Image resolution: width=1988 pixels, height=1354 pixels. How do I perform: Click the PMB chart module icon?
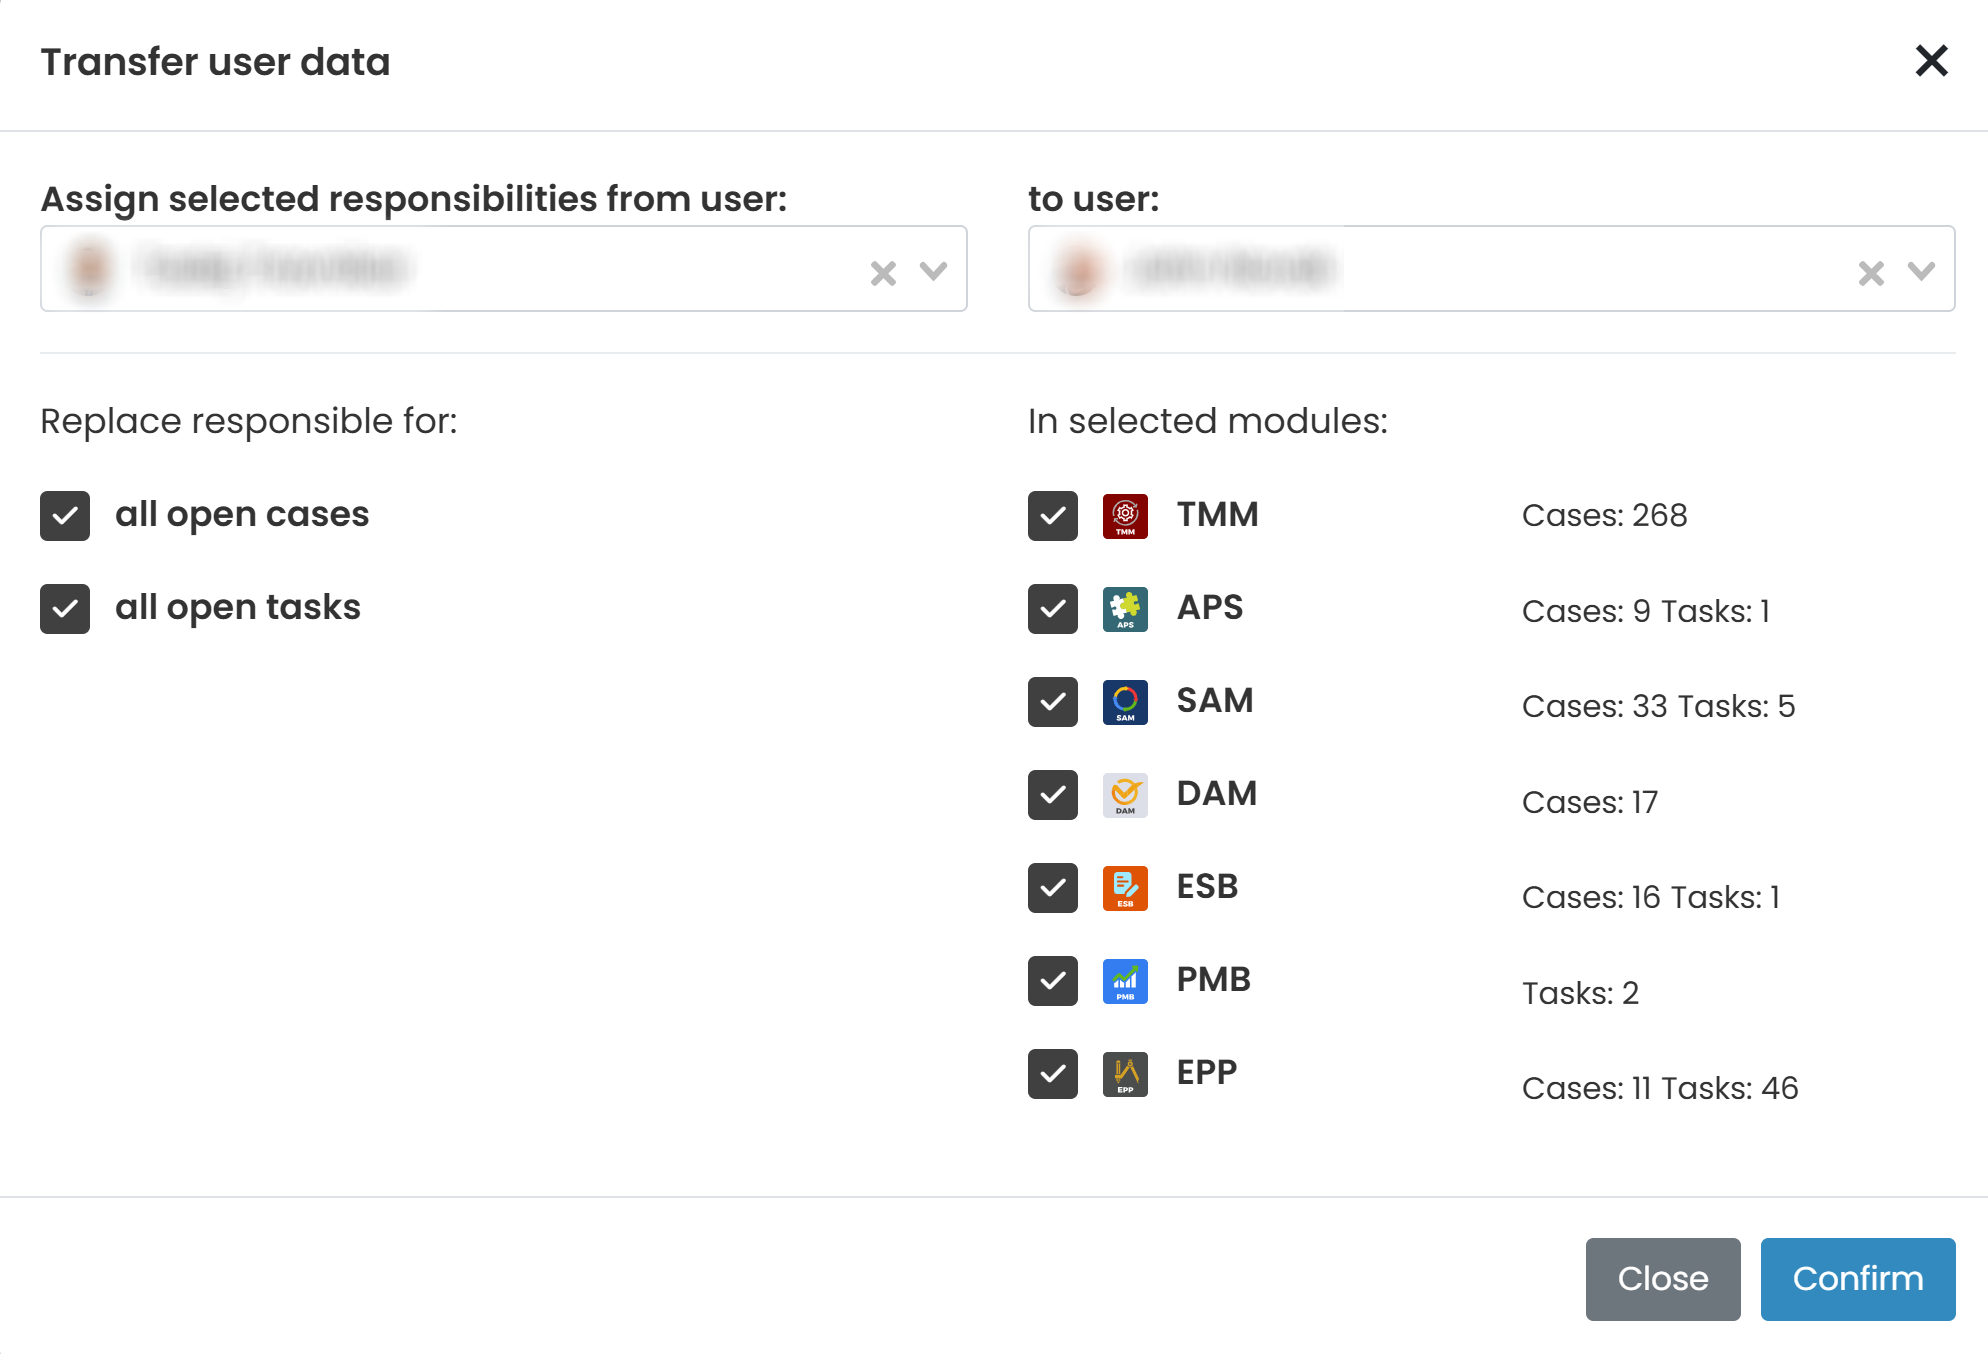coord(1125,981)
